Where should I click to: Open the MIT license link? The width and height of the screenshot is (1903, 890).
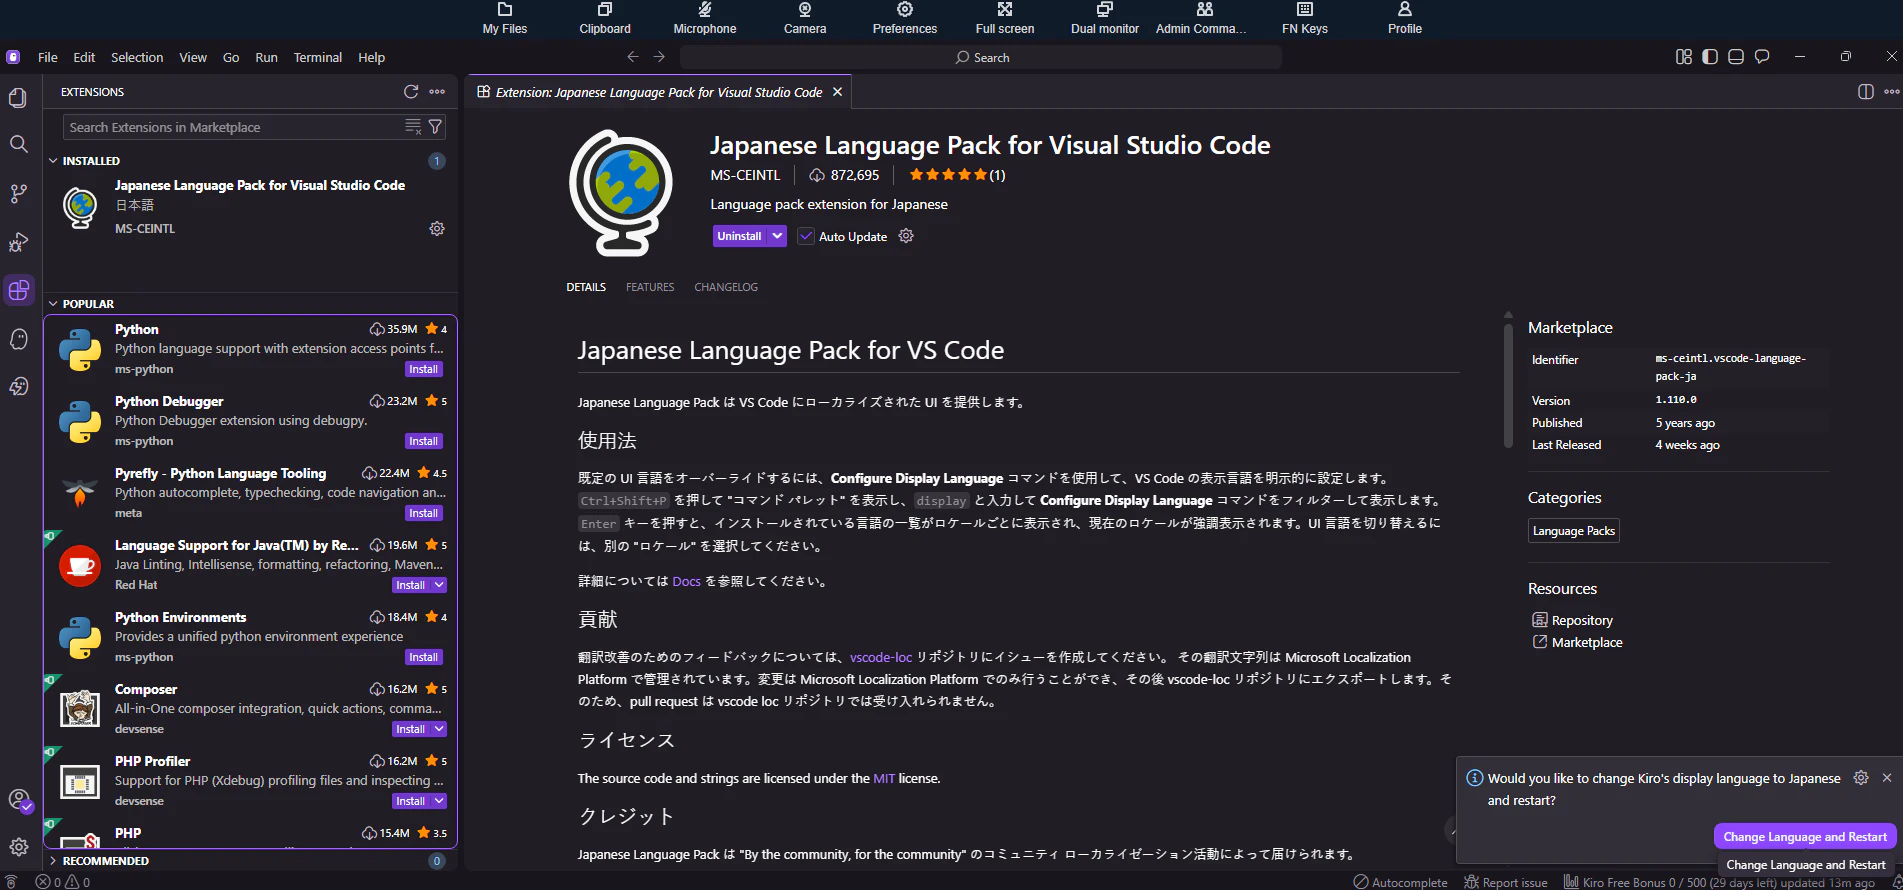[884, 778]
